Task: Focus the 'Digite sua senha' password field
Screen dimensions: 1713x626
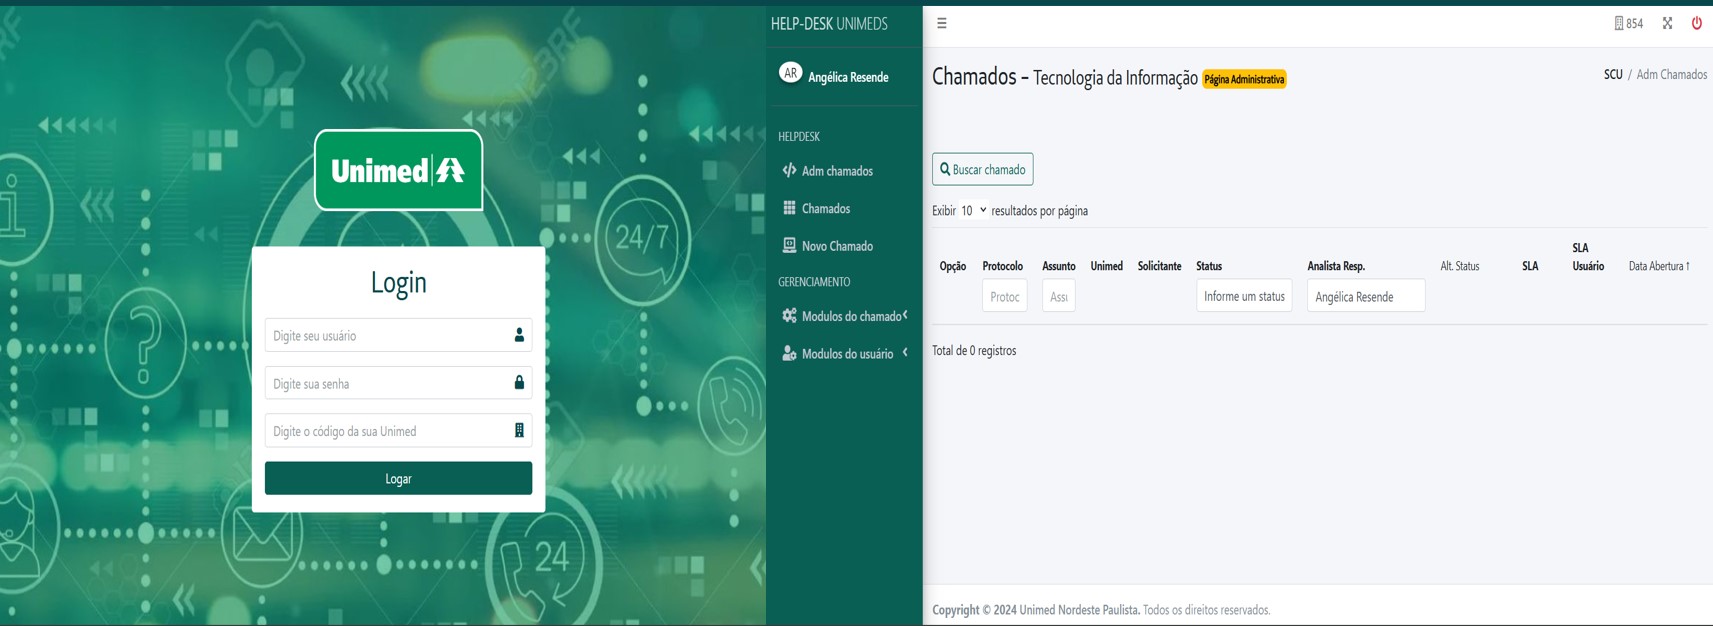Action: 398,383
